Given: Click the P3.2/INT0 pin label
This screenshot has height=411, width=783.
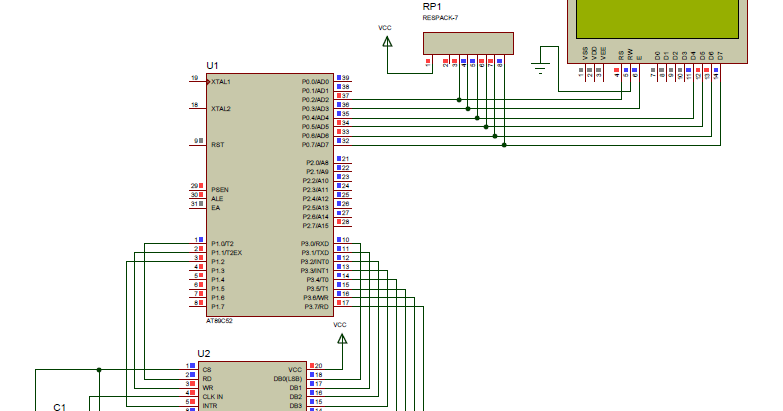Looking at the screenshot, I should pos(315,262).
